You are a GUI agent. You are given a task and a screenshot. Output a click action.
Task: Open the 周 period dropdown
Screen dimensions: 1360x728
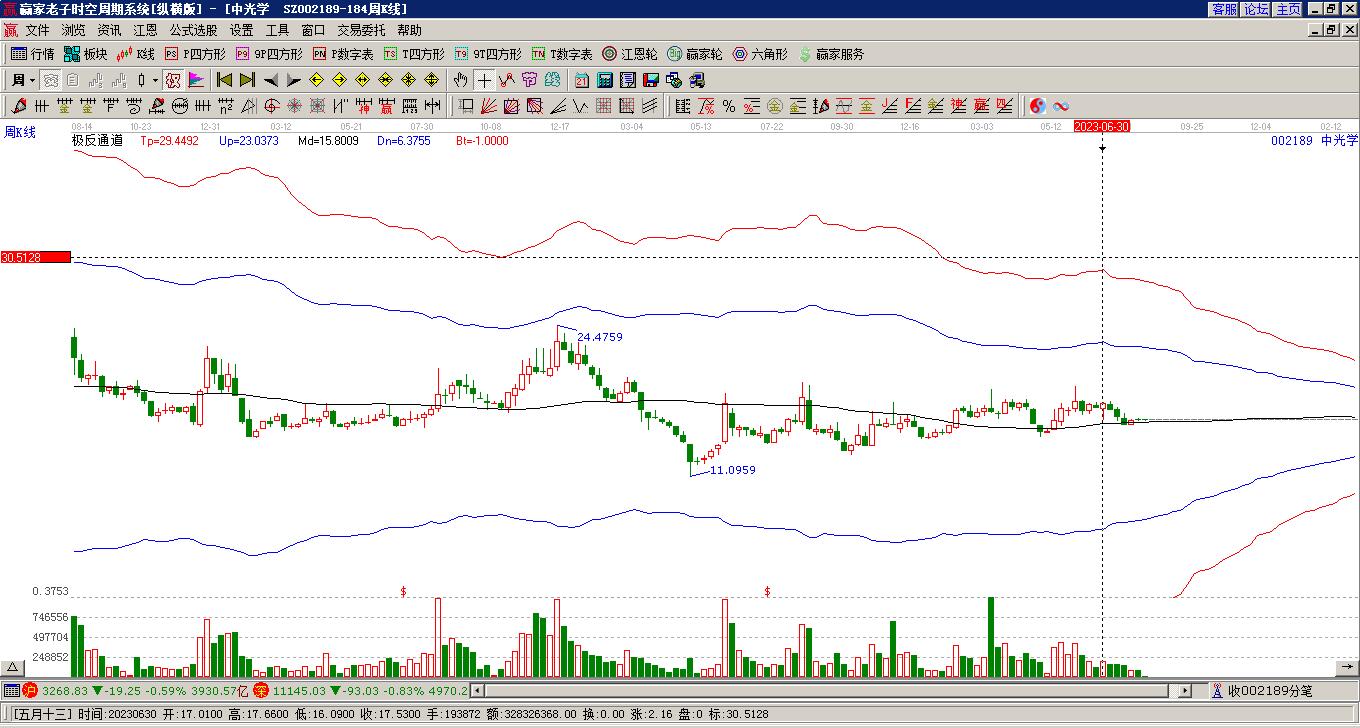23,80
